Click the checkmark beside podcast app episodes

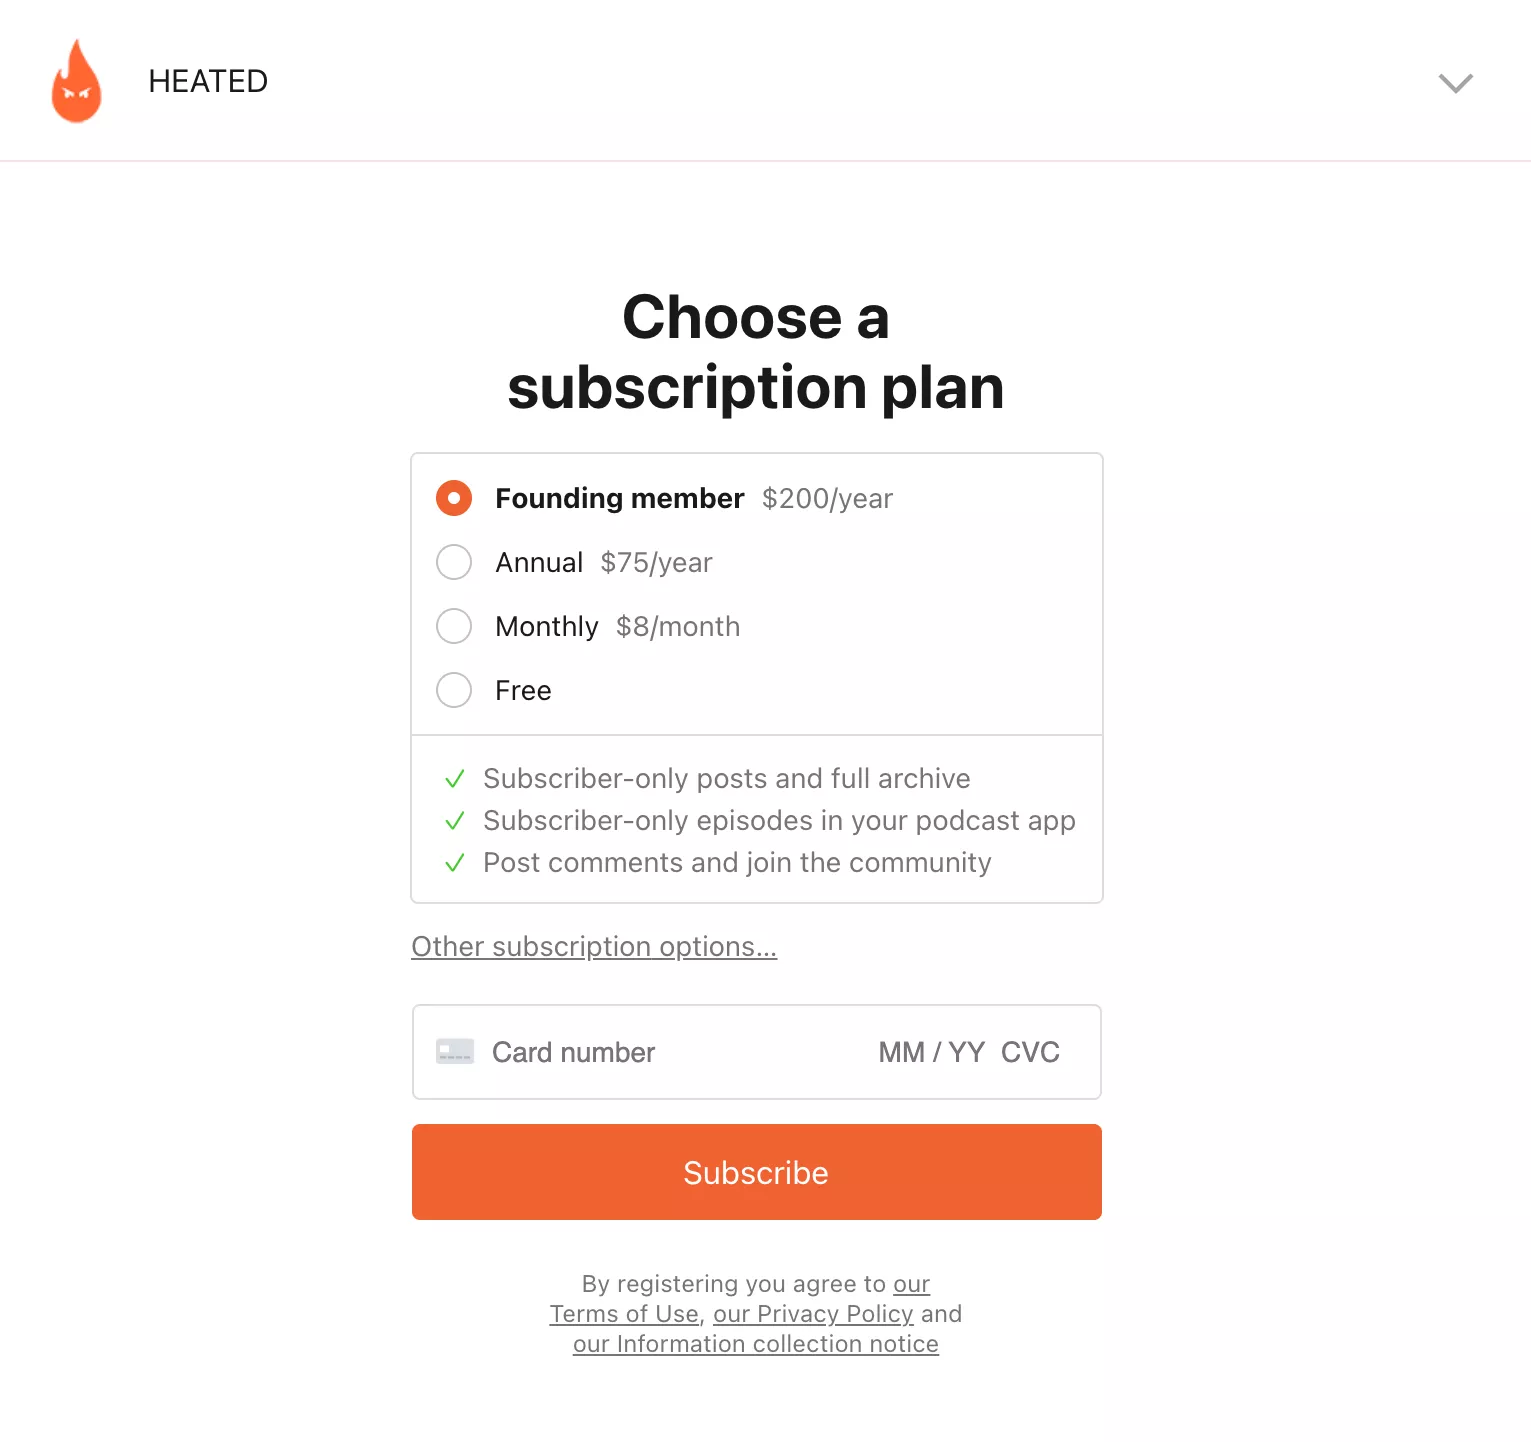(454, 821)
